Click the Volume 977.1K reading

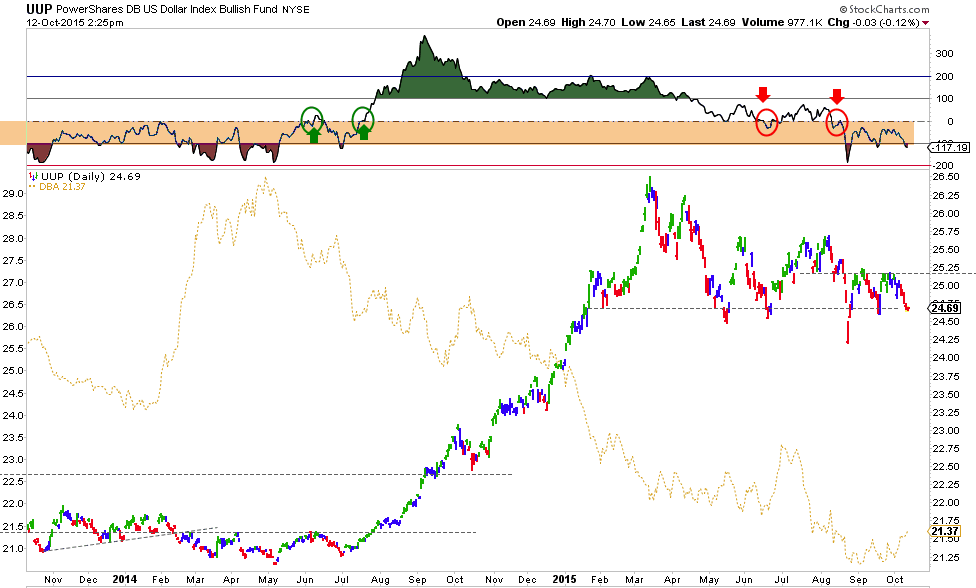(782, 22)
